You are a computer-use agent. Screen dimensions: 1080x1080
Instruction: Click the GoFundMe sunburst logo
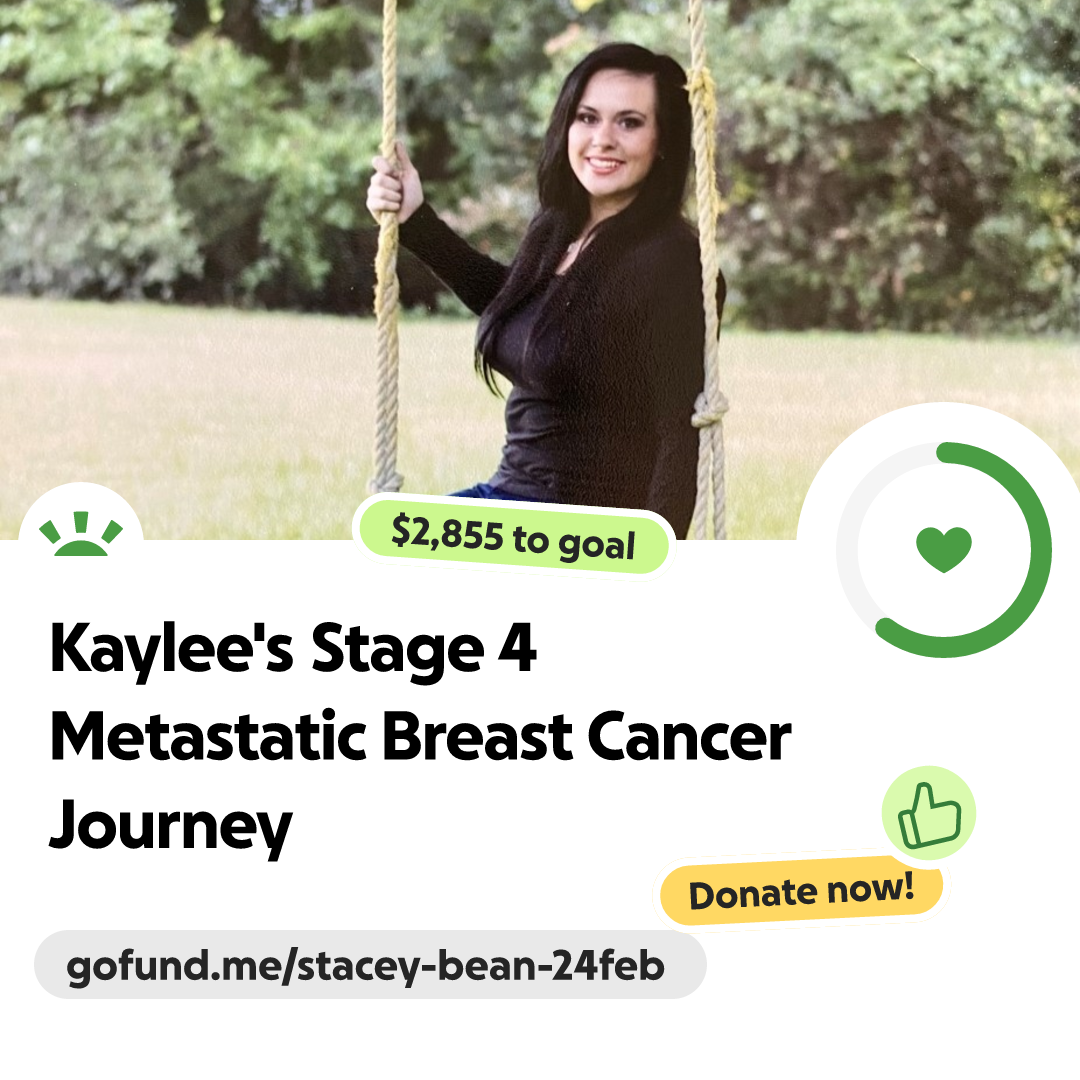pos(81,534)
